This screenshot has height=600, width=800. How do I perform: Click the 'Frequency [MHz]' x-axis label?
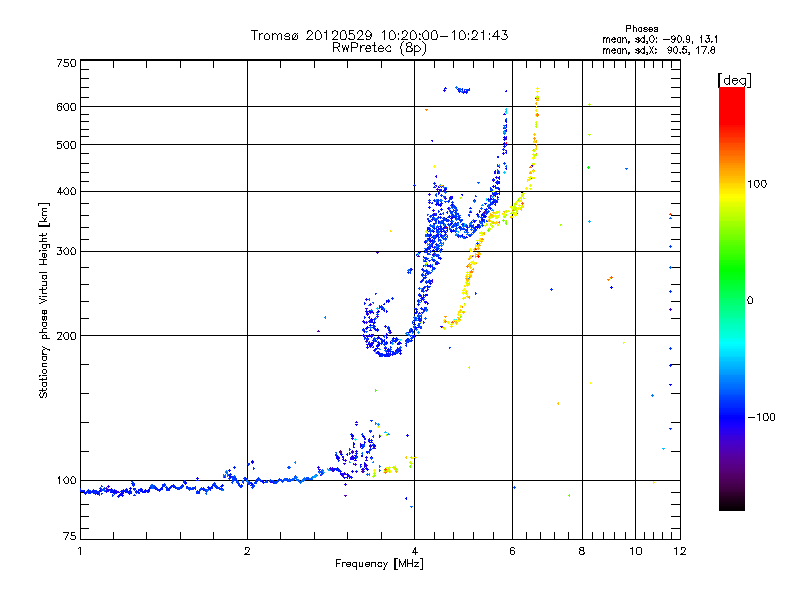pos(379,564)
